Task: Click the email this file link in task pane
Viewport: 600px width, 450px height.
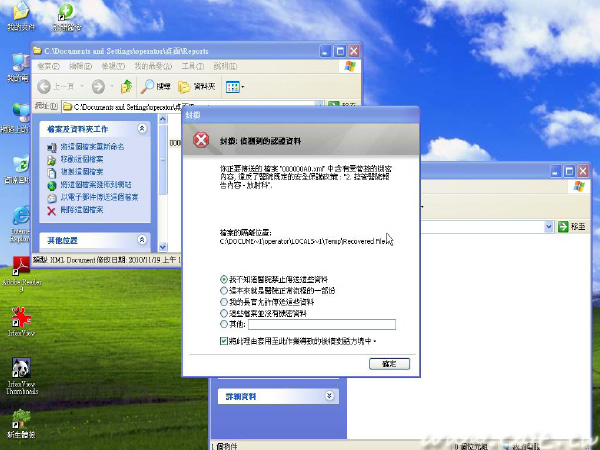Action: [99, 198]
